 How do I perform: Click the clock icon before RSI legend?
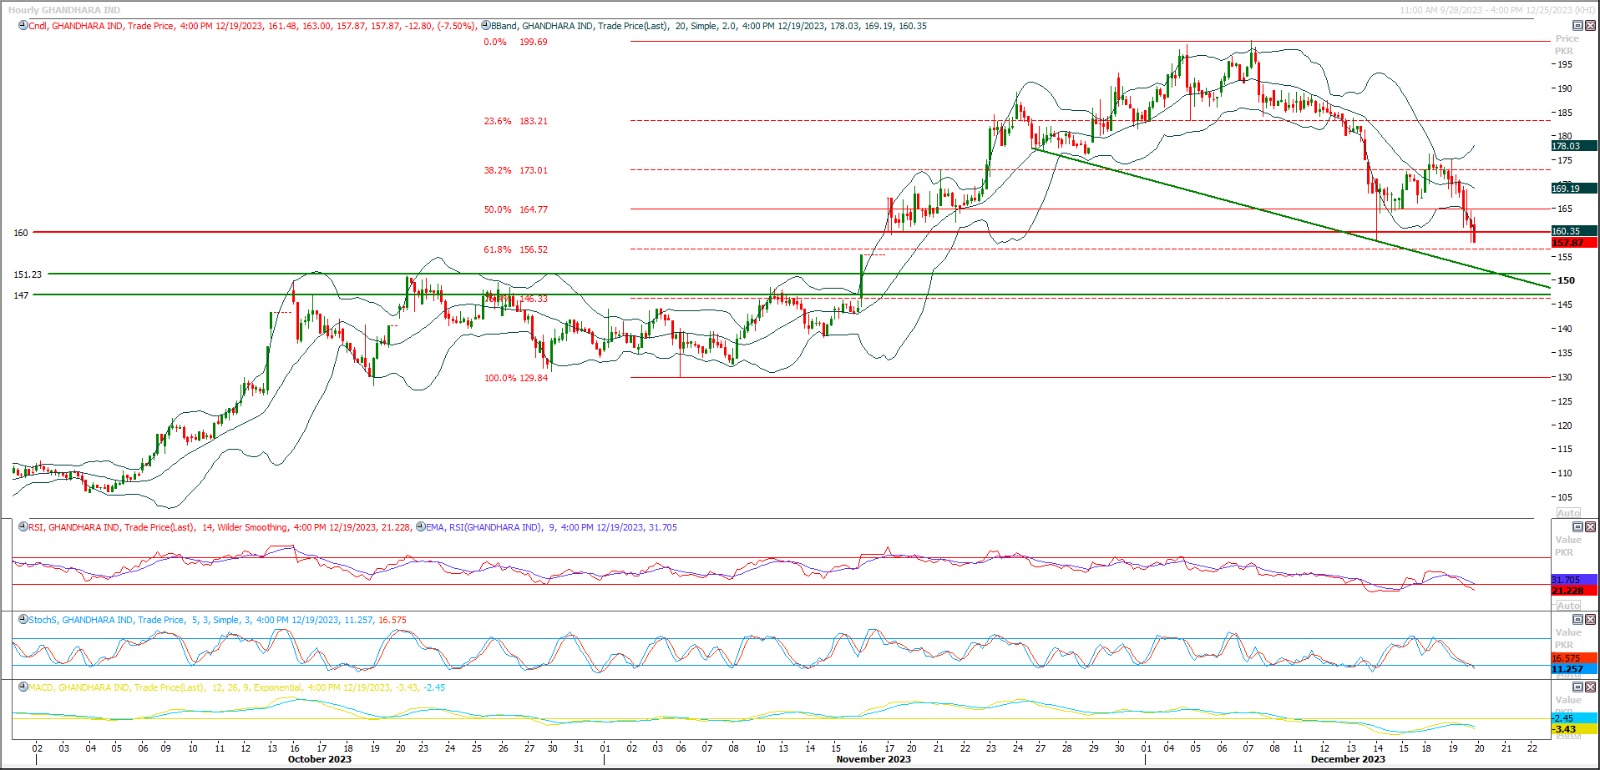click(x=22, y=527)
